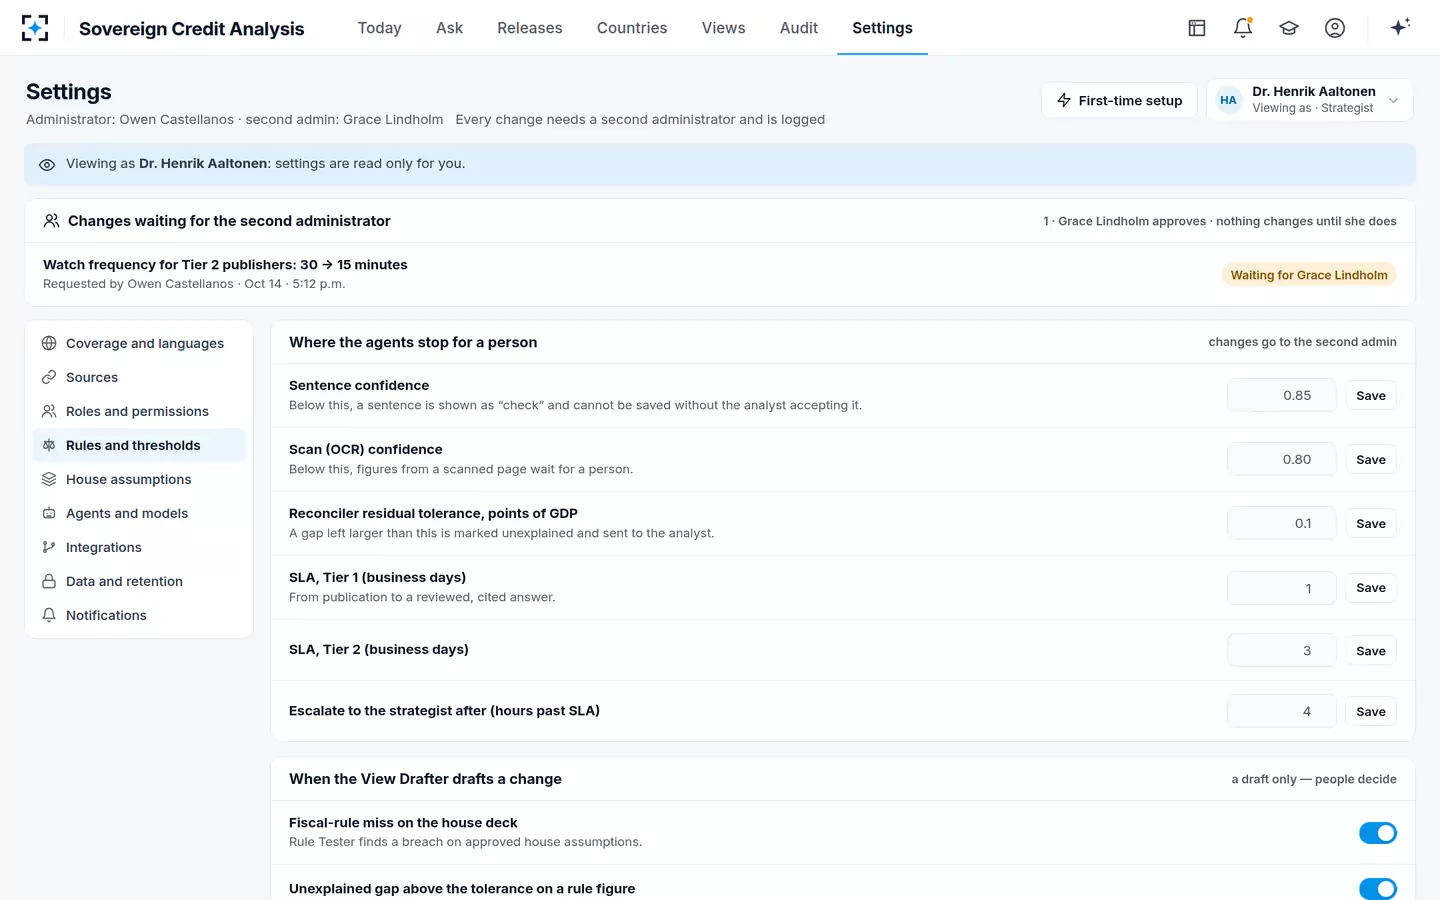
Task: Click the layout panel icon in header
Action: (1197, 28)
